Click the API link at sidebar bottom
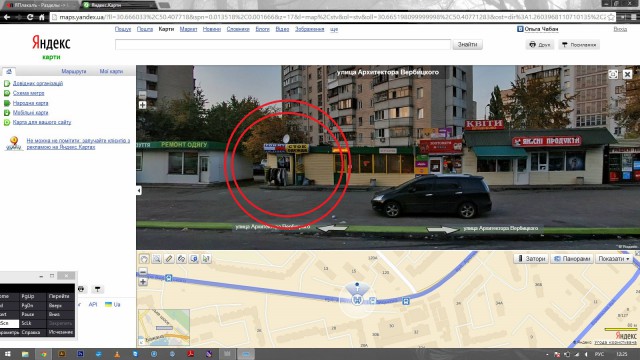 pyautogui.click(x=93, y=304)
